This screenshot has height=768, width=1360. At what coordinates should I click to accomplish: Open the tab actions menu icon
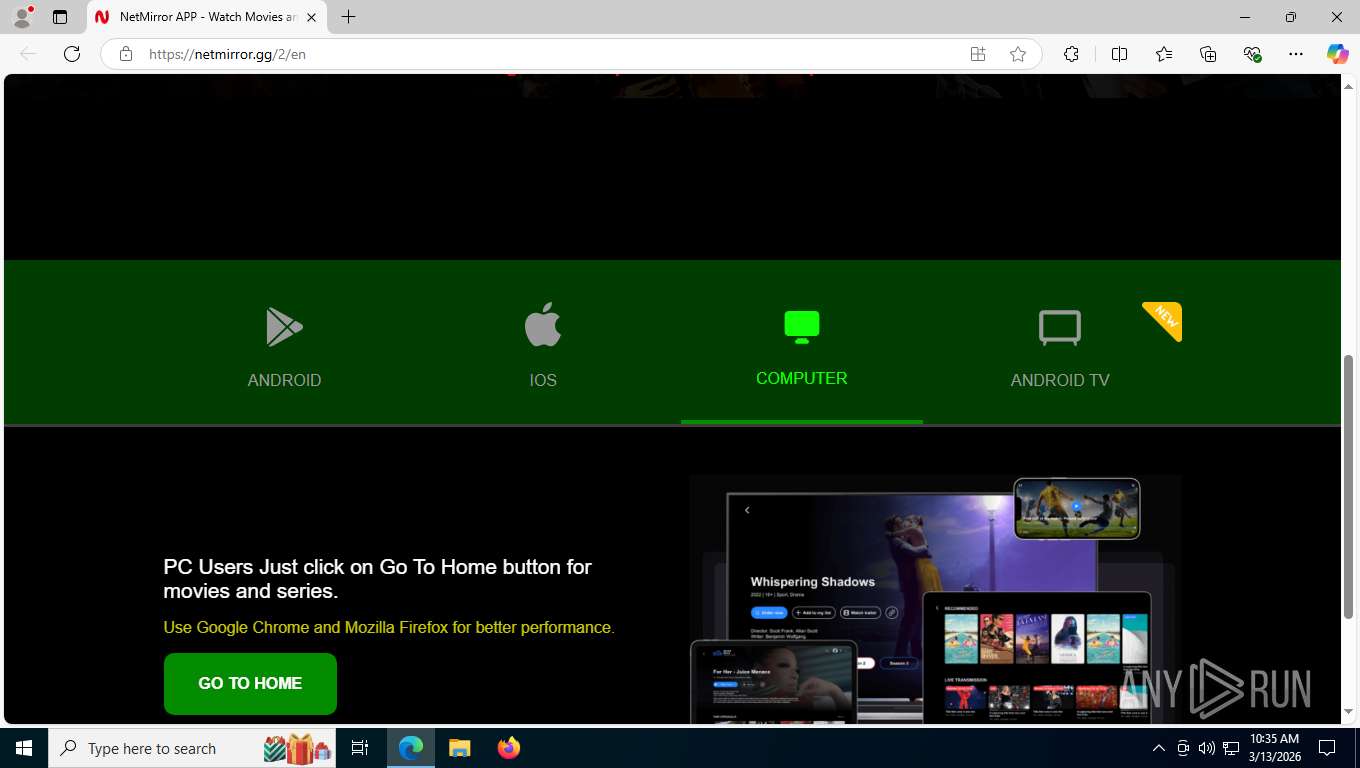click(60, 17)
